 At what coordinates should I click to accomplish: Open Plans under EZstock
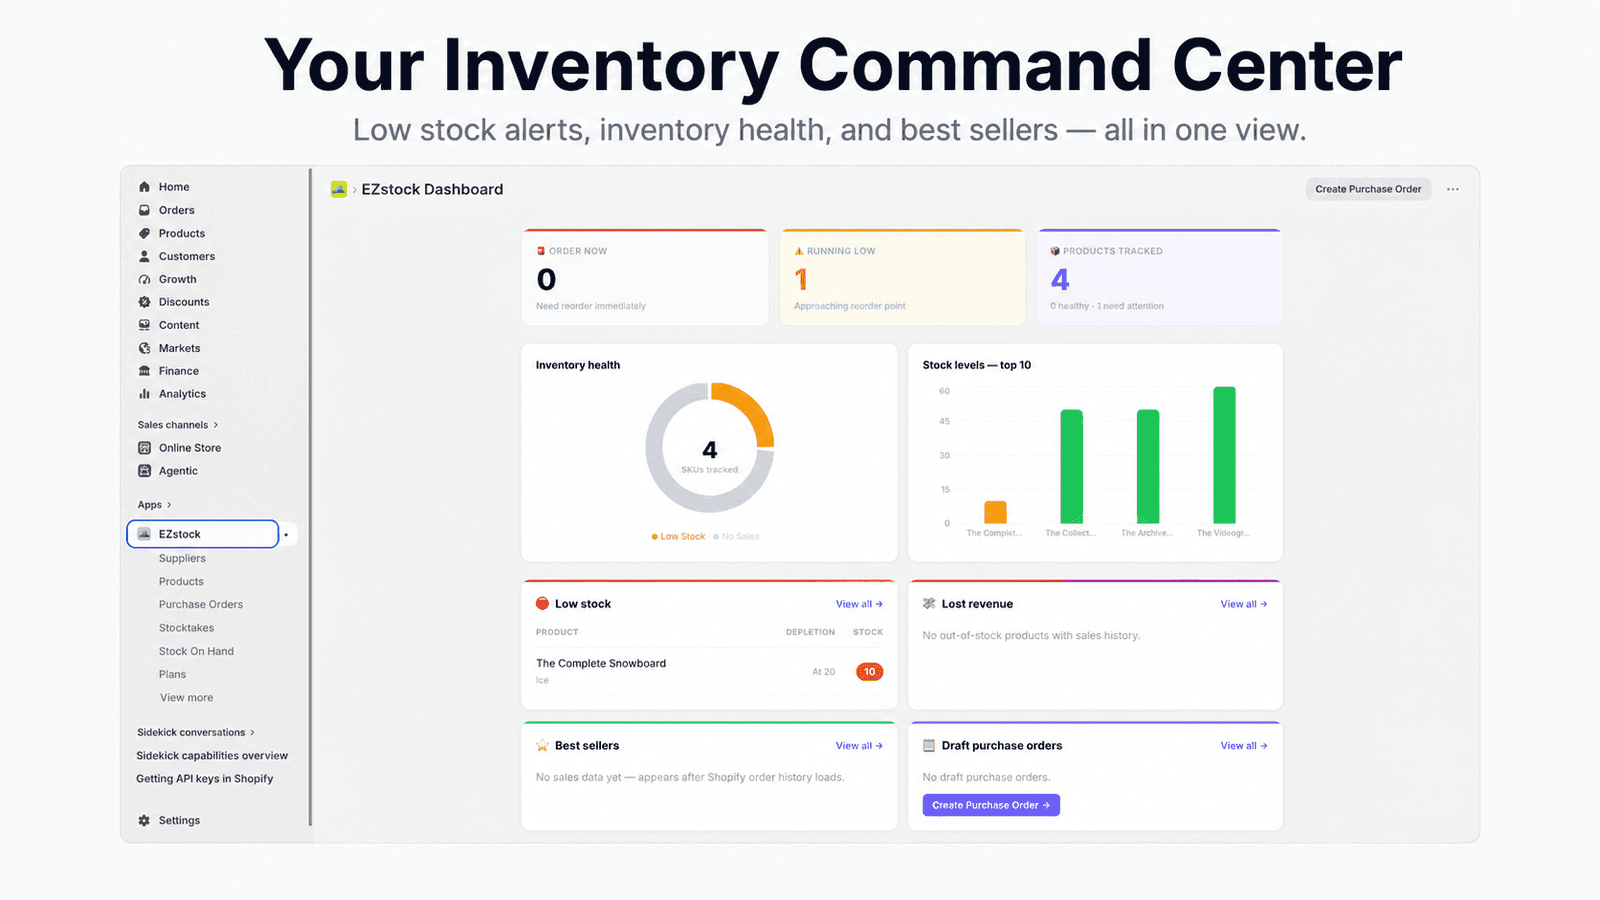coord(172,674)
